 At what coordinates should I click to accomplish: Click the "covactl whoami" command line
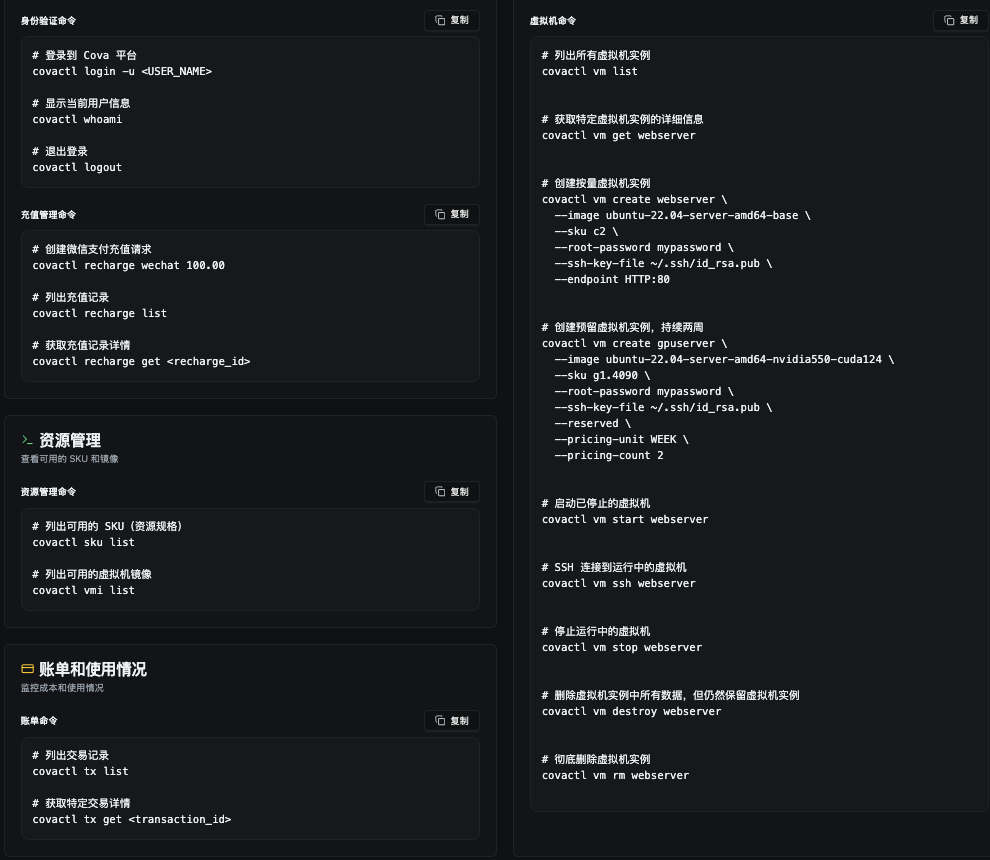[x=77, y=119]
